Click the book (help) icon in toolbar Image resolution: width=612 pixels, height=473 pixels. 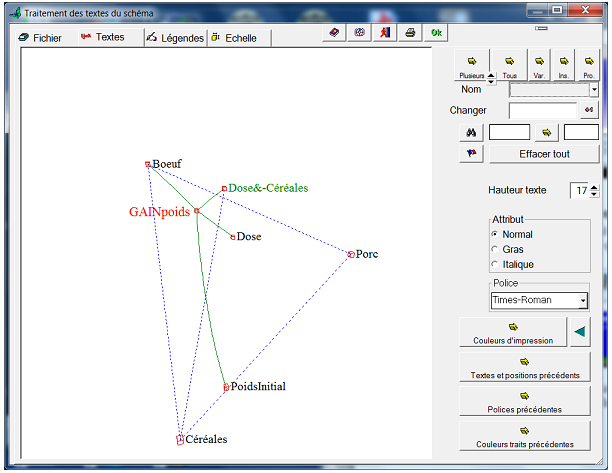click(x=334, y=33)
